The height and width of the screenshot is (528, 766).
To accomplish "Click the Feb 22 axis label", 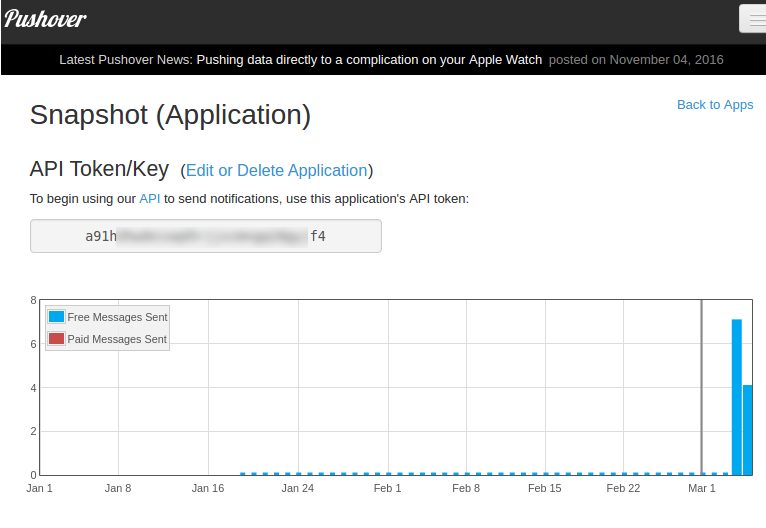I will tap(623, 488).
